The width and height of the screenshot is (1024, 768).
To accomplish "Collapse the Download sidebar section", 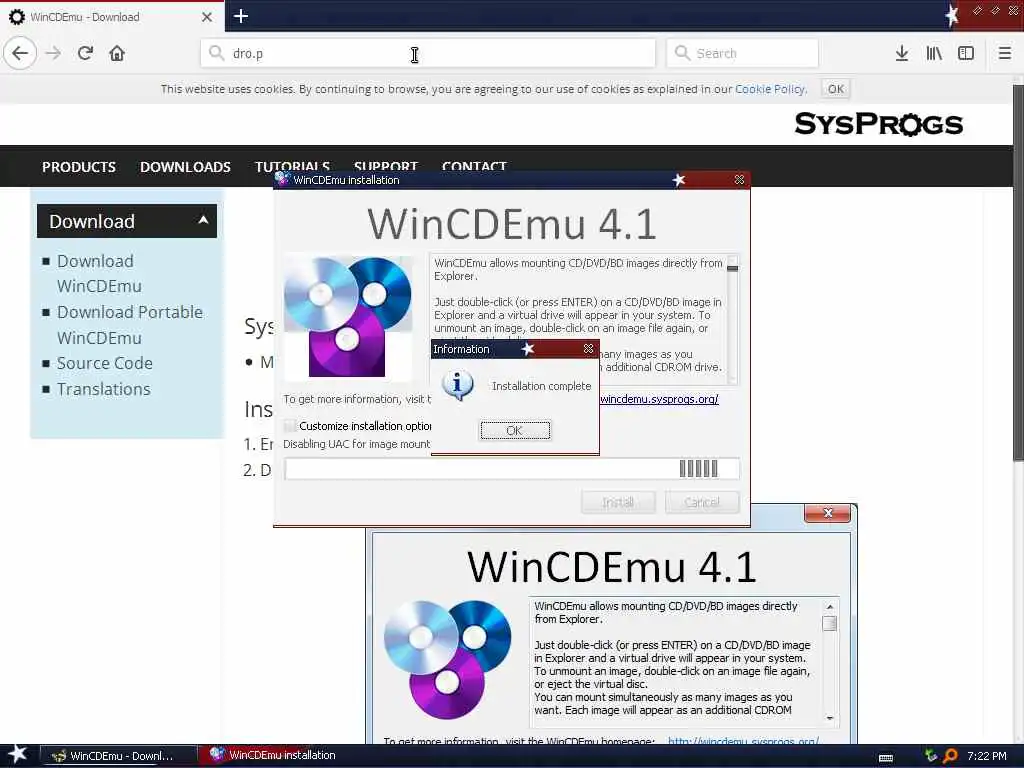I will pos(204,221).
